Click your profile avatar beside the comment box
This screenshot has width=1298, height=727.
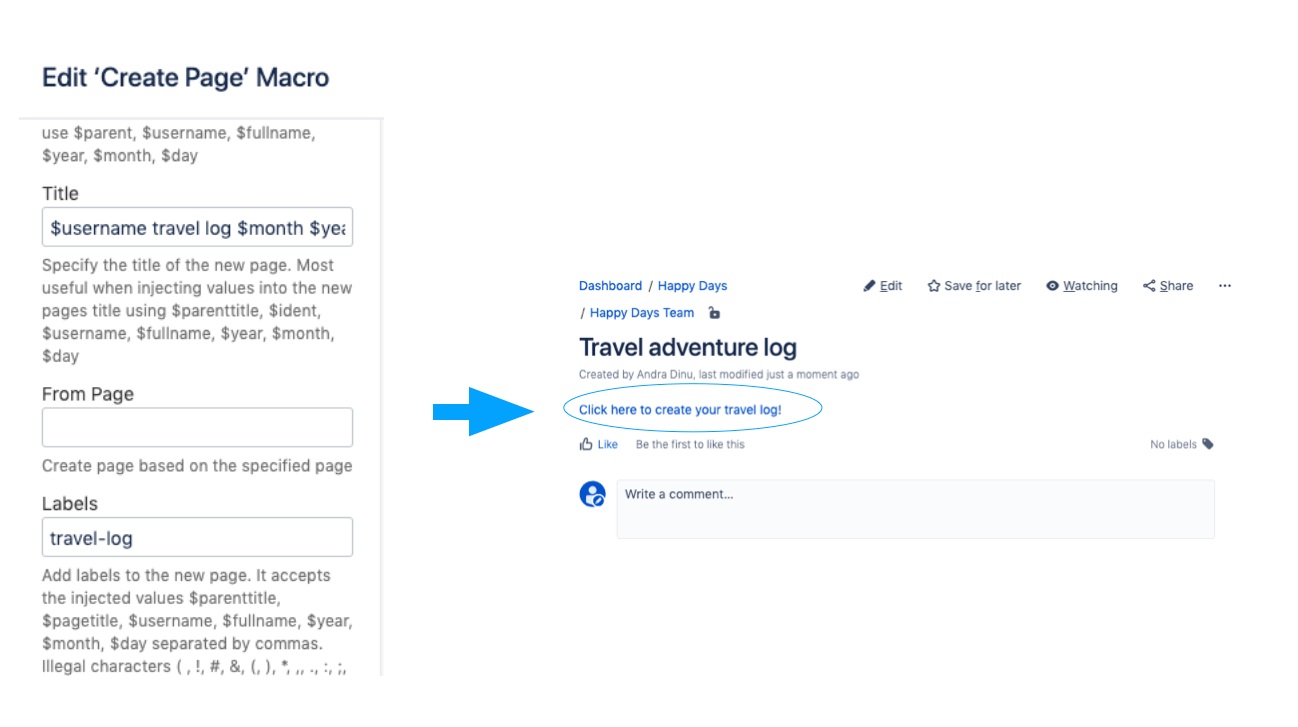(592, 493)
